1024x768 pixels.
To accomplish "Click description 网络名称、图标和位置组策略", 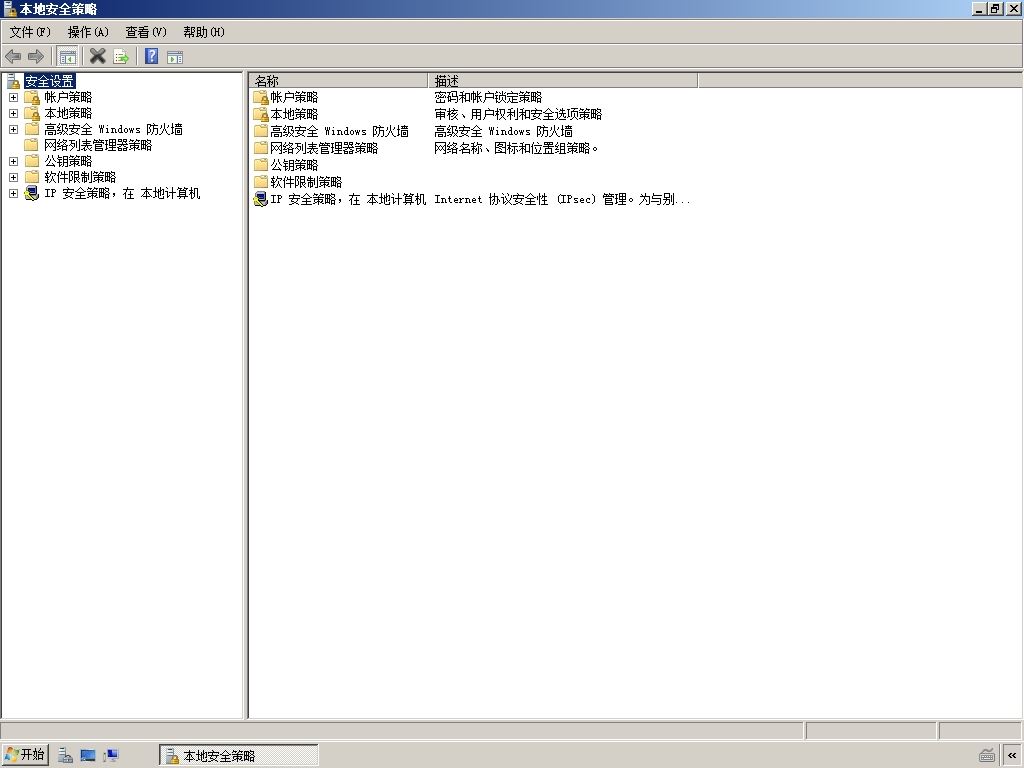I will [x=516, y=148].
